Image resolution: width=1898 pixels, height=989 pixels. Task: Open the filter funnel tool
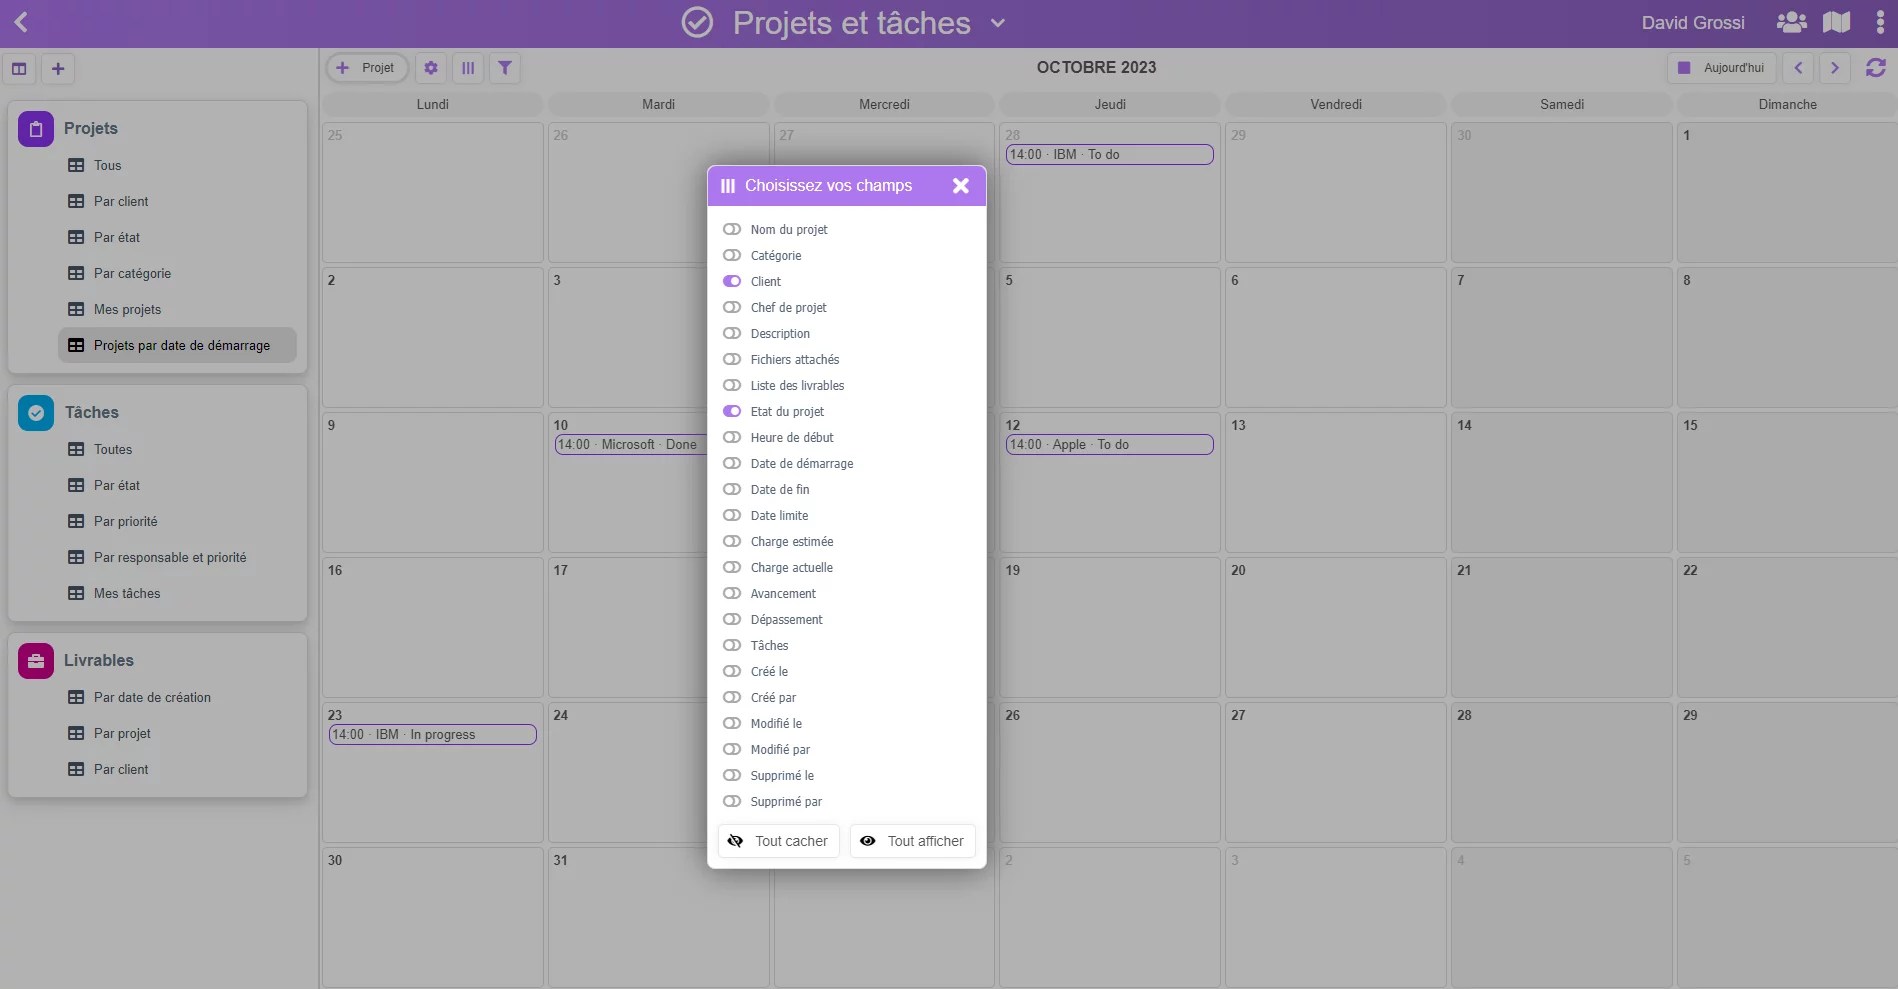[x=505, y=68]
